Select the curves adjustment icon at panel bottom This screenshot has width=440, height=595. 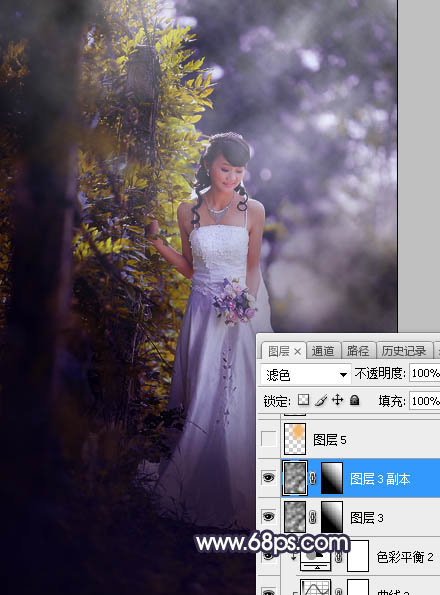click(315, 587)
